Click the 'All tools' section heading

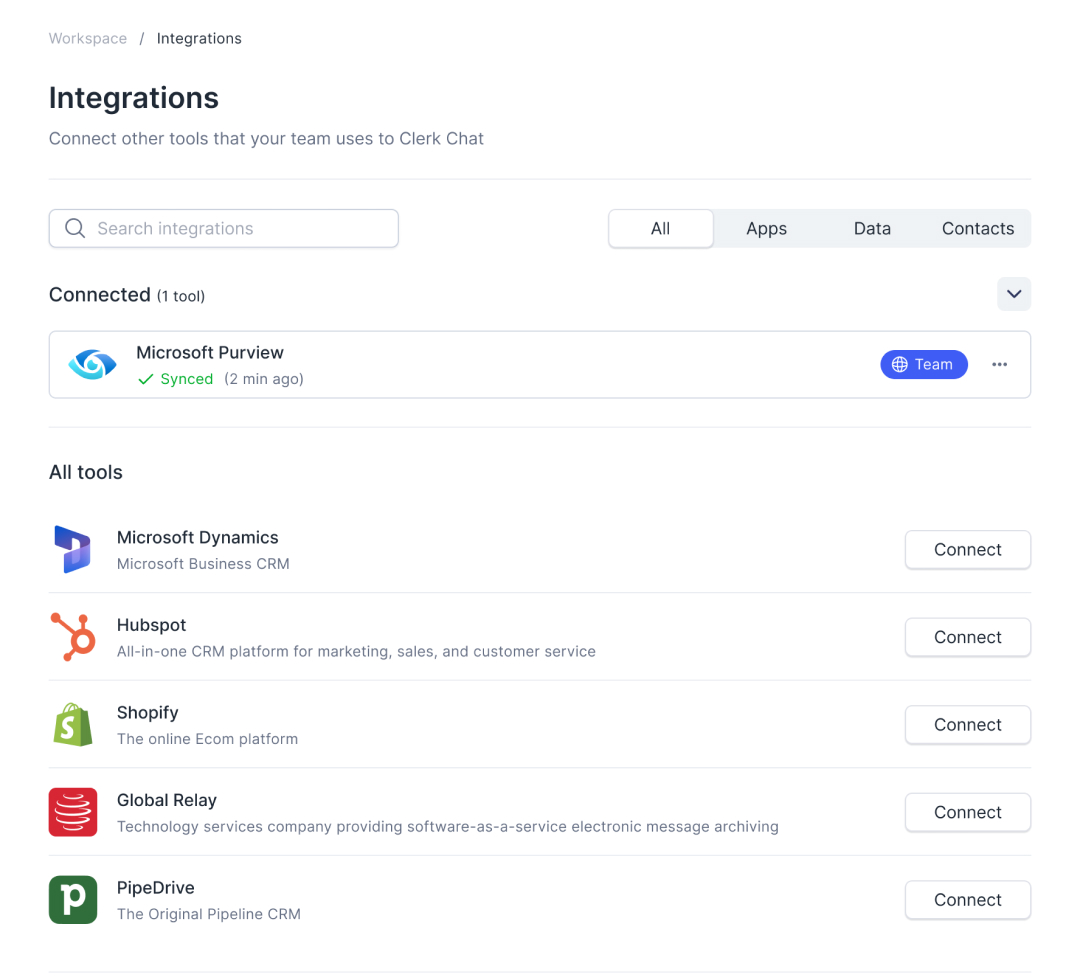pyautogui.click(x=85, y=473)
